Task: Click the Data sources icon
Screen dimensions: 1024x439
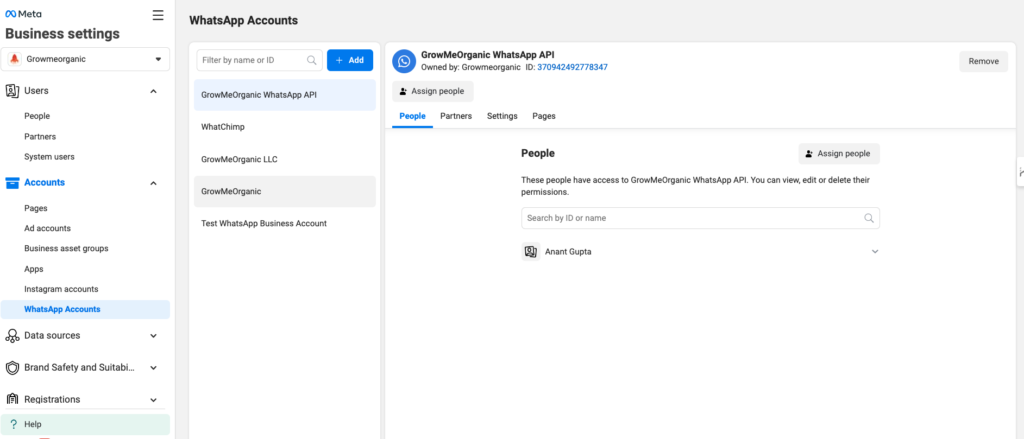Action: 12,336
